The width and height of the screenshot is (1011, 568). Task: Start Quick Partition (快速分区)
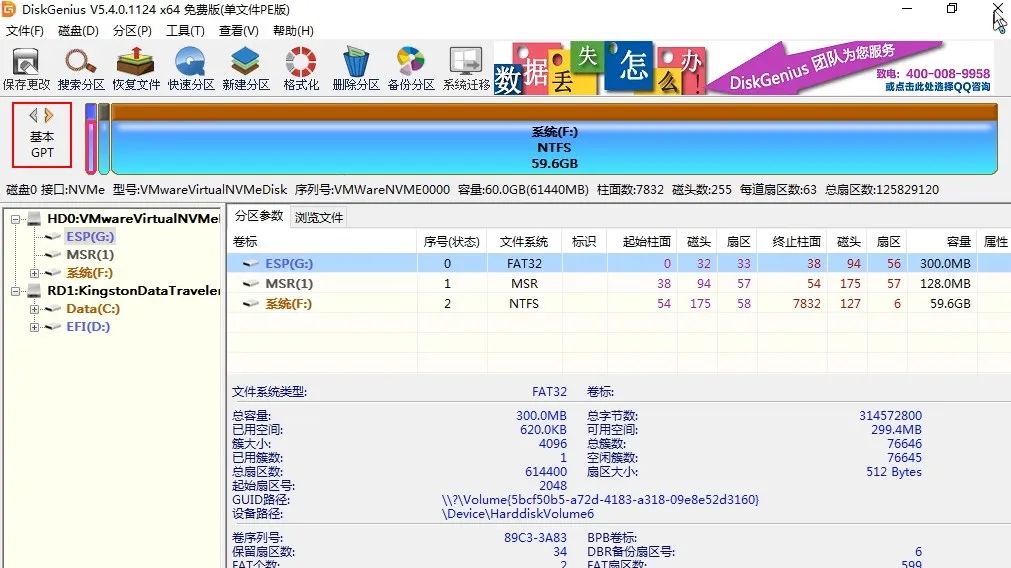tap(191, 69)
